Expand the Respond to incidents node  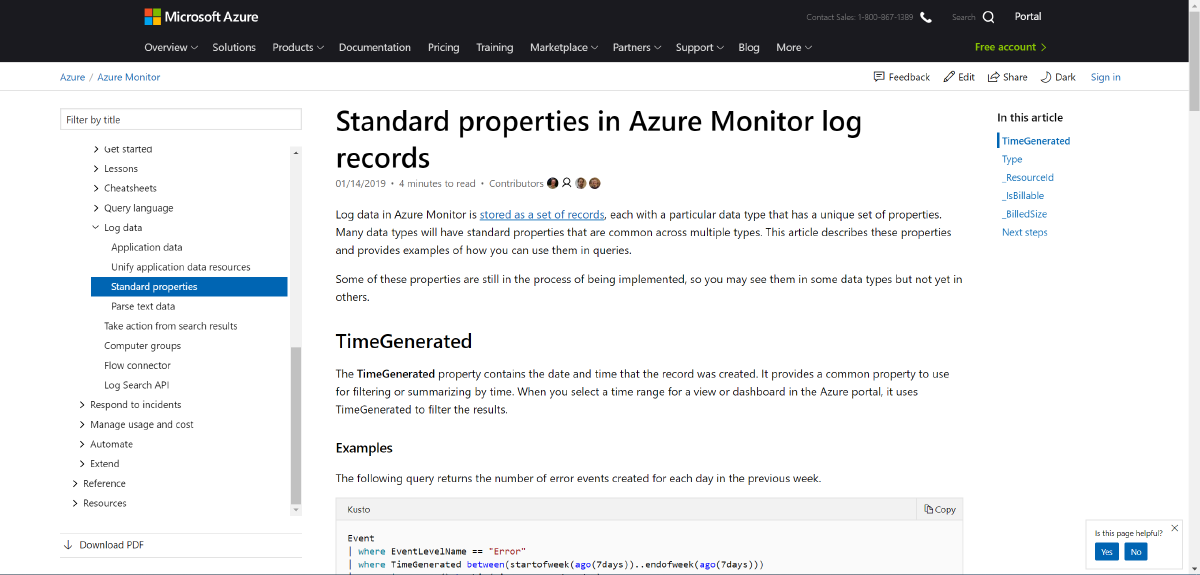click(x=82, y=405)
